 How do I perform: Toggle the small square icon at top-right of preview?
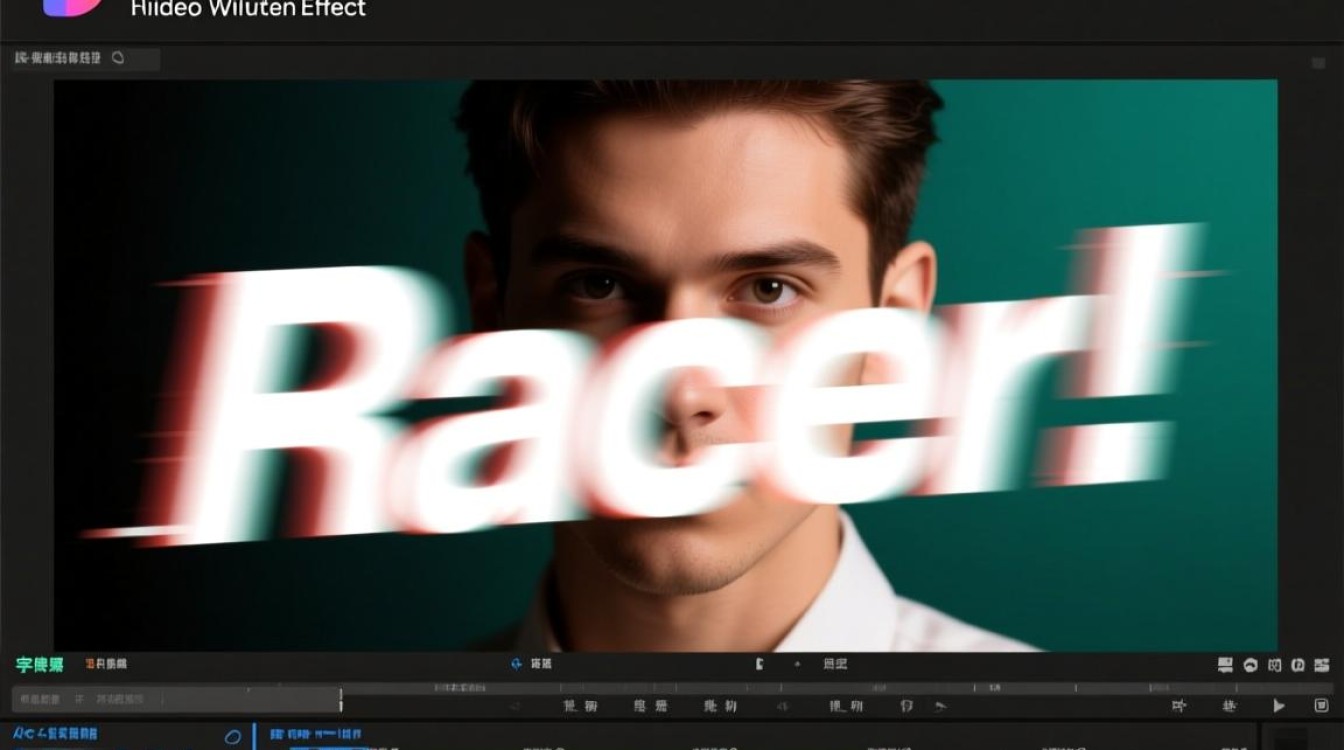click(x=1318, y=63)
